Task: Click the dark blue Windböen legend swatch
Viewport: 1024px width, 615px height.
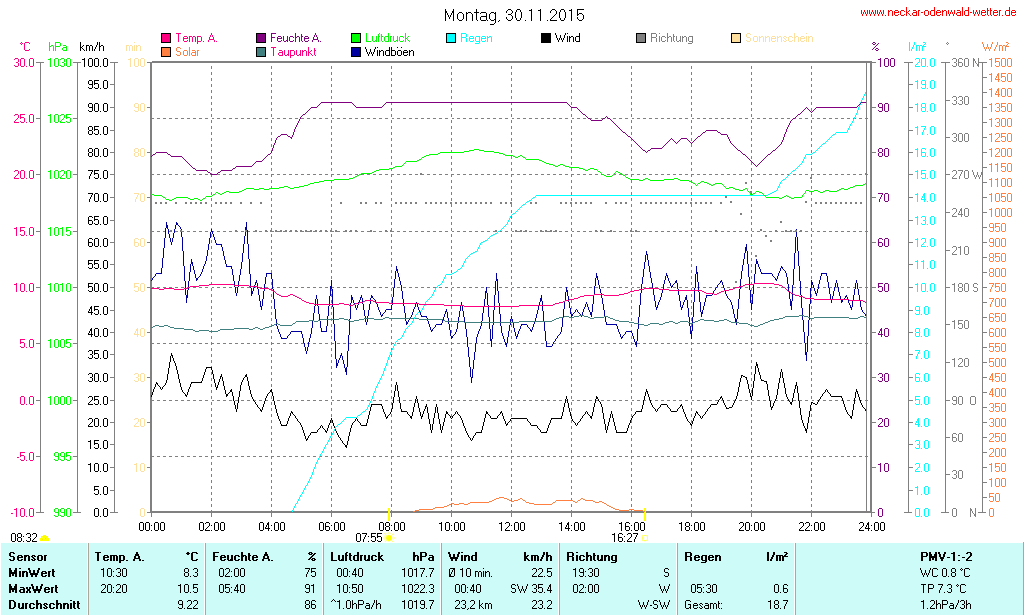Action: pyautogui.click(x=357, y=51)
